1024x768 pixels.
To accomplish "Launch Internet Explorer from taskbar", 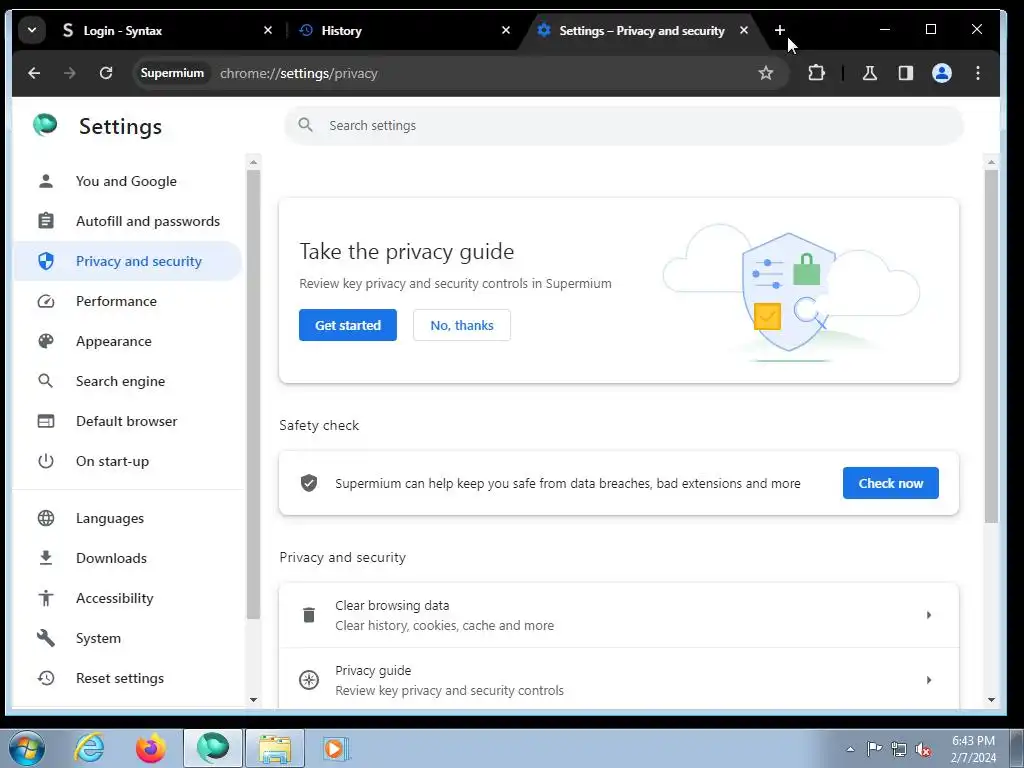I will click(89, 748).
